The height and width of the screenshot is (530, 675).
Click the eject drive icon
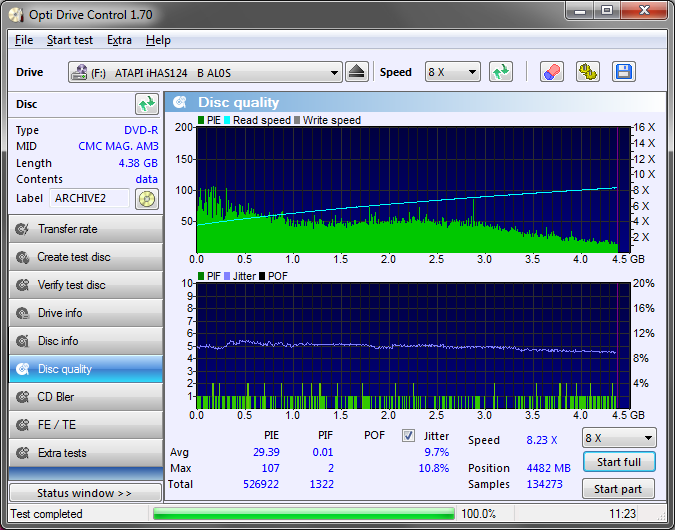357,72
